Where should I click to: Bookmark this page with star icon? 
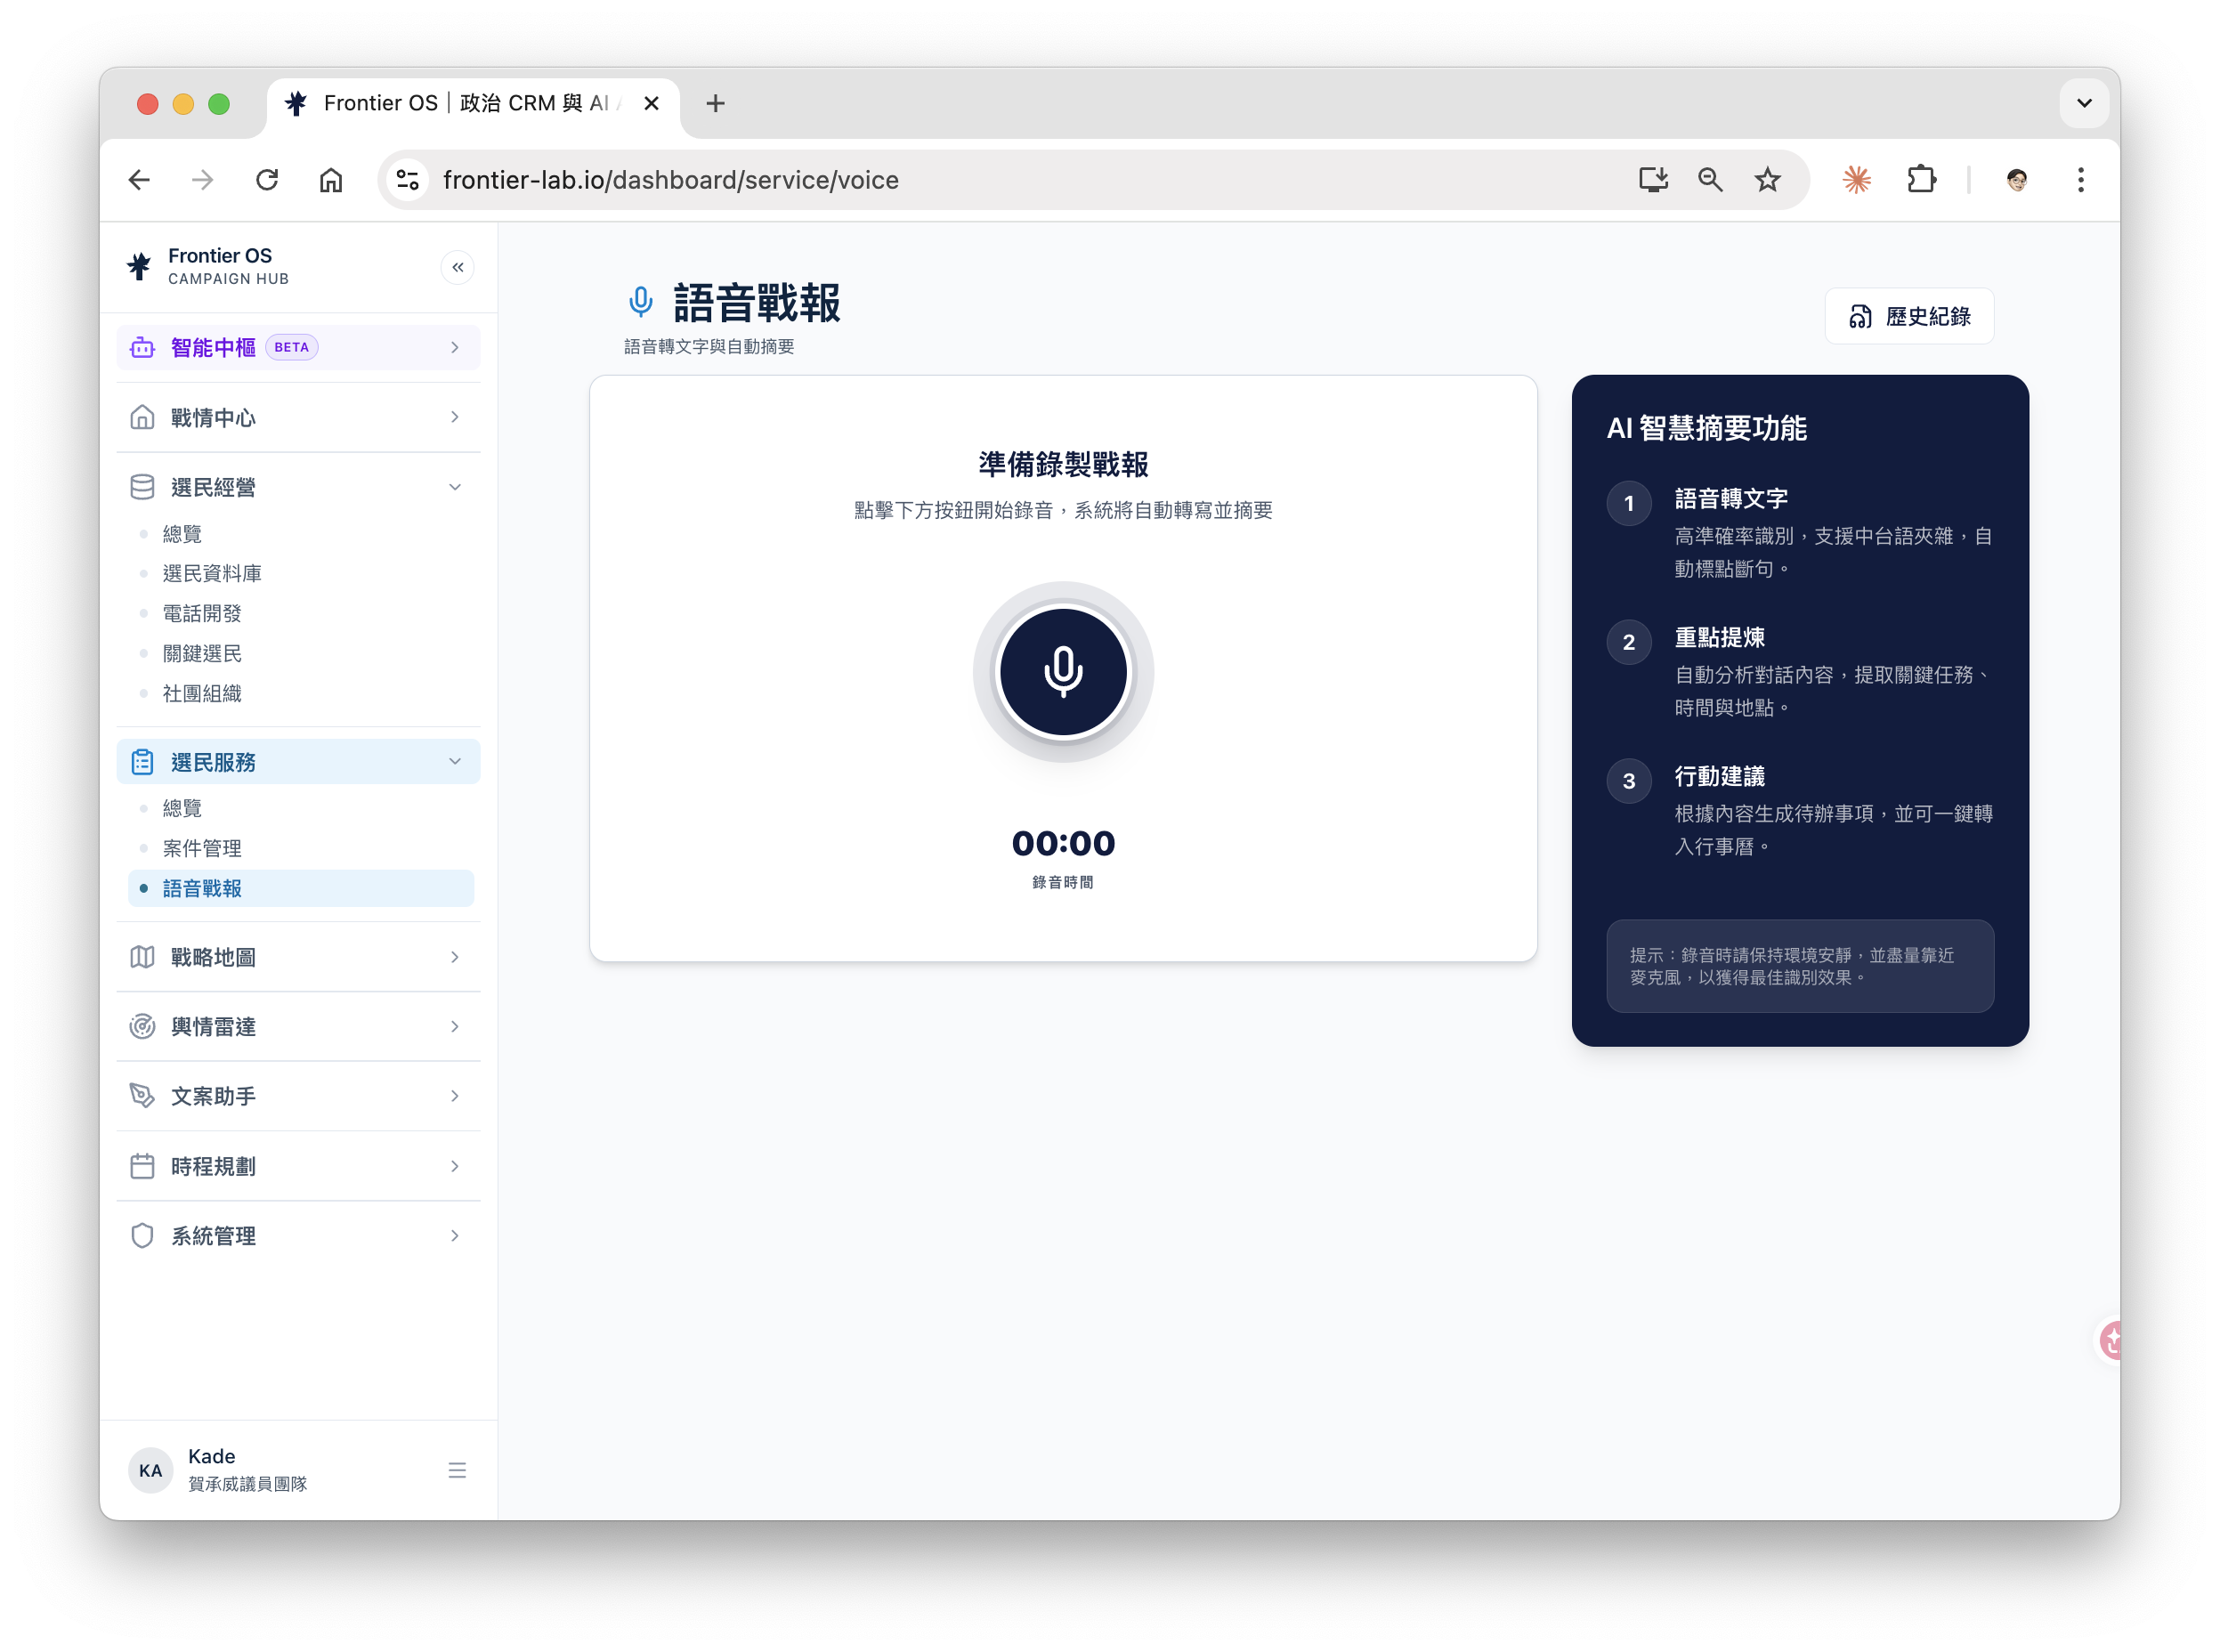1767,180
